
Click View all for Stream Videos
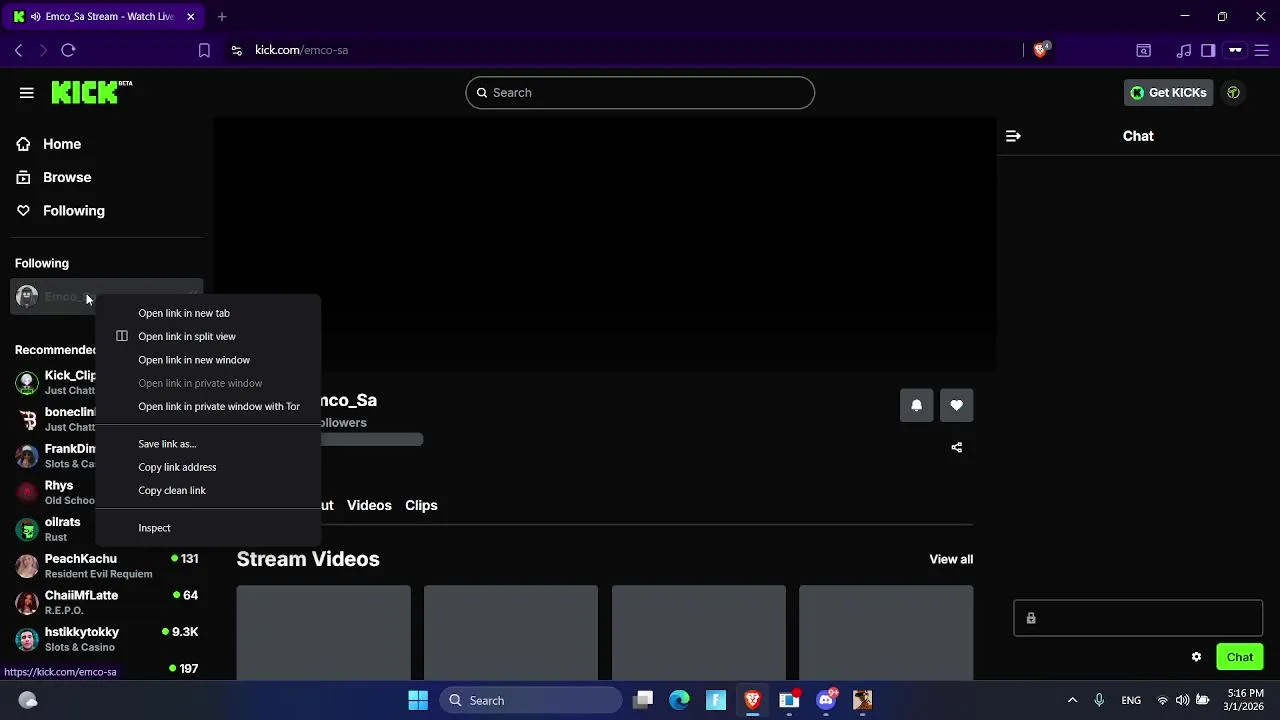click(951, 559)
